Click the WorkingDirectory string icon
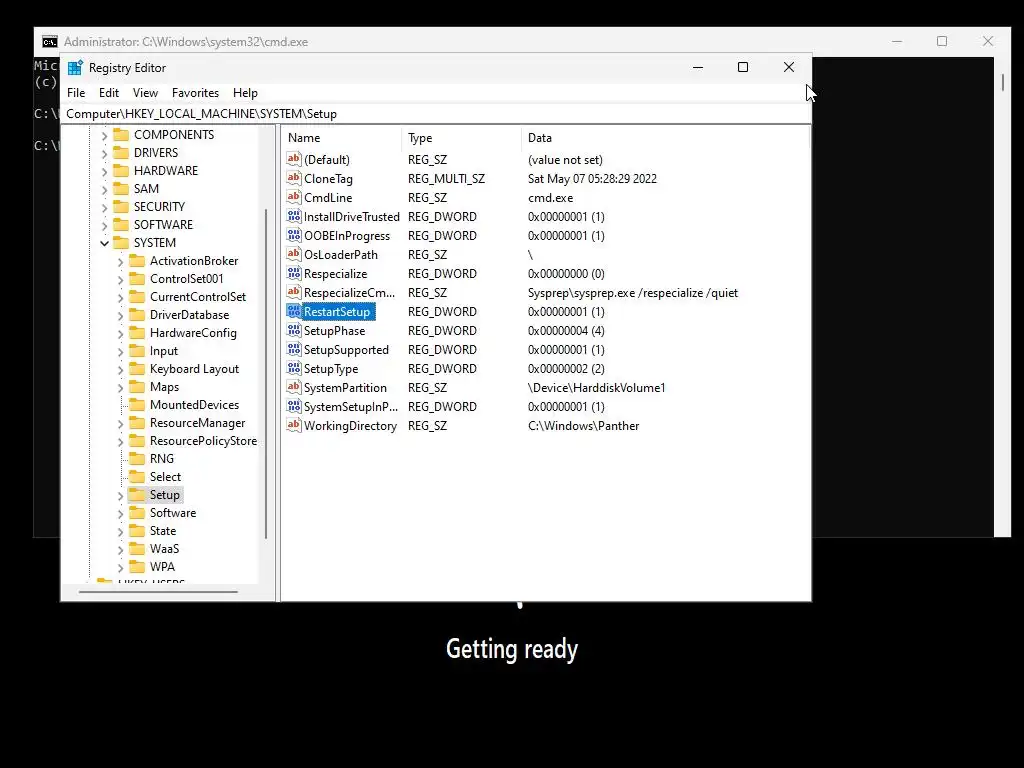The width and height of the screenshot is (1024, 768). pos(294,425)
